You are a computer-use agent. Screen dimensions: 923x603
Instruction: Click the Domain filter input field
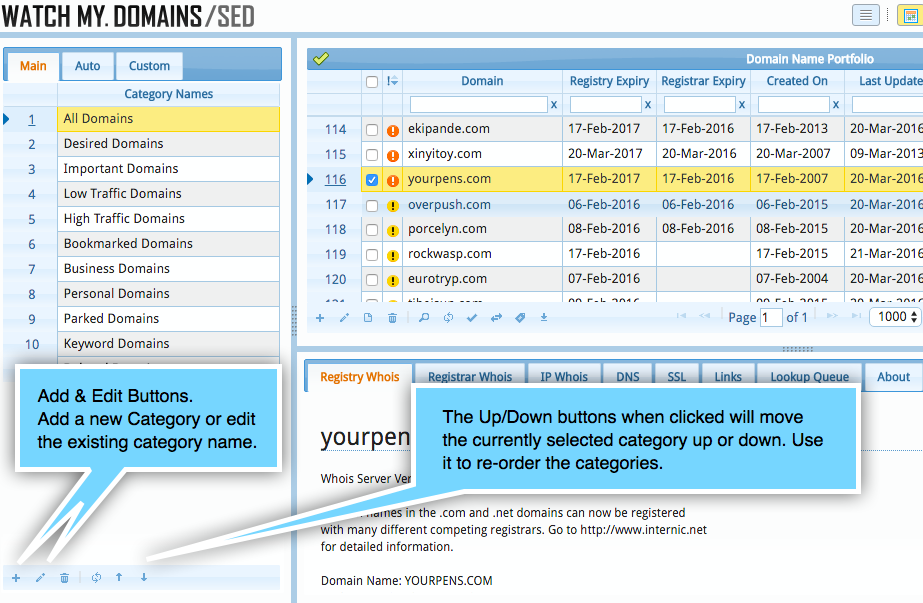click(x=479, y=105)
